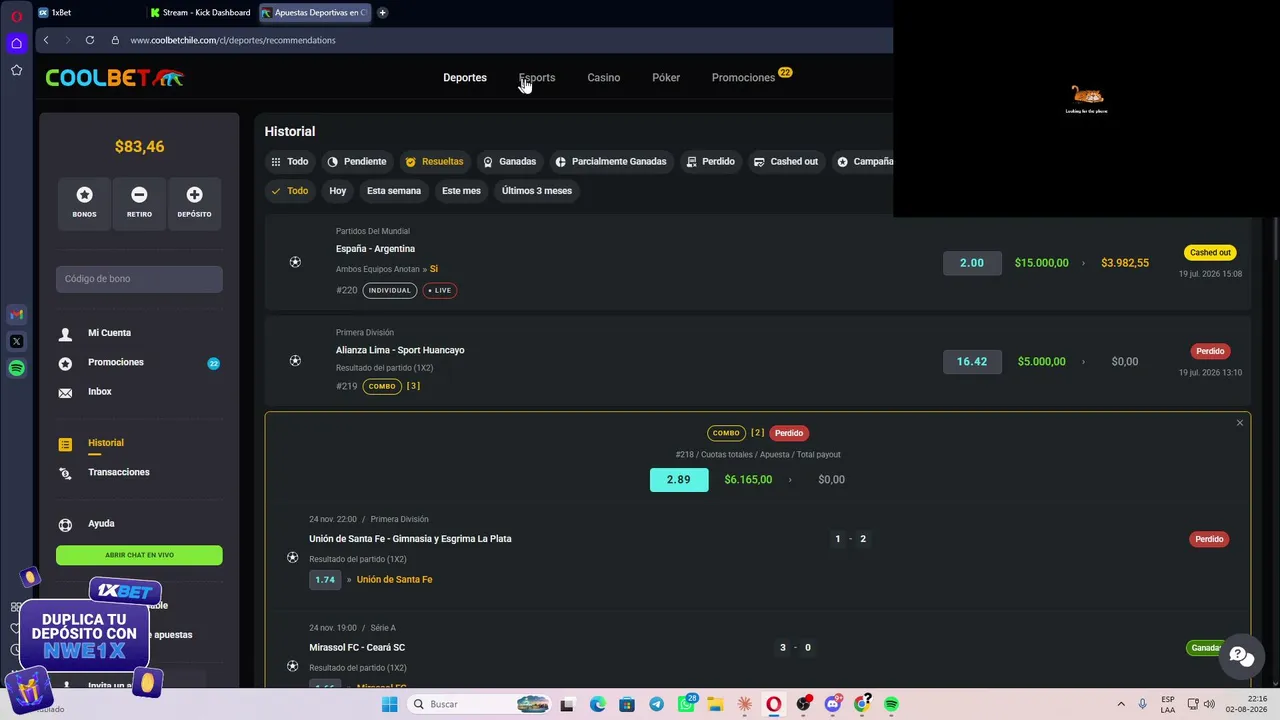Viewport: 1280px width, 720px height.
Task: Click the Opera sidebar home icon
Action: pyautogui.click(x=16, y=43)
